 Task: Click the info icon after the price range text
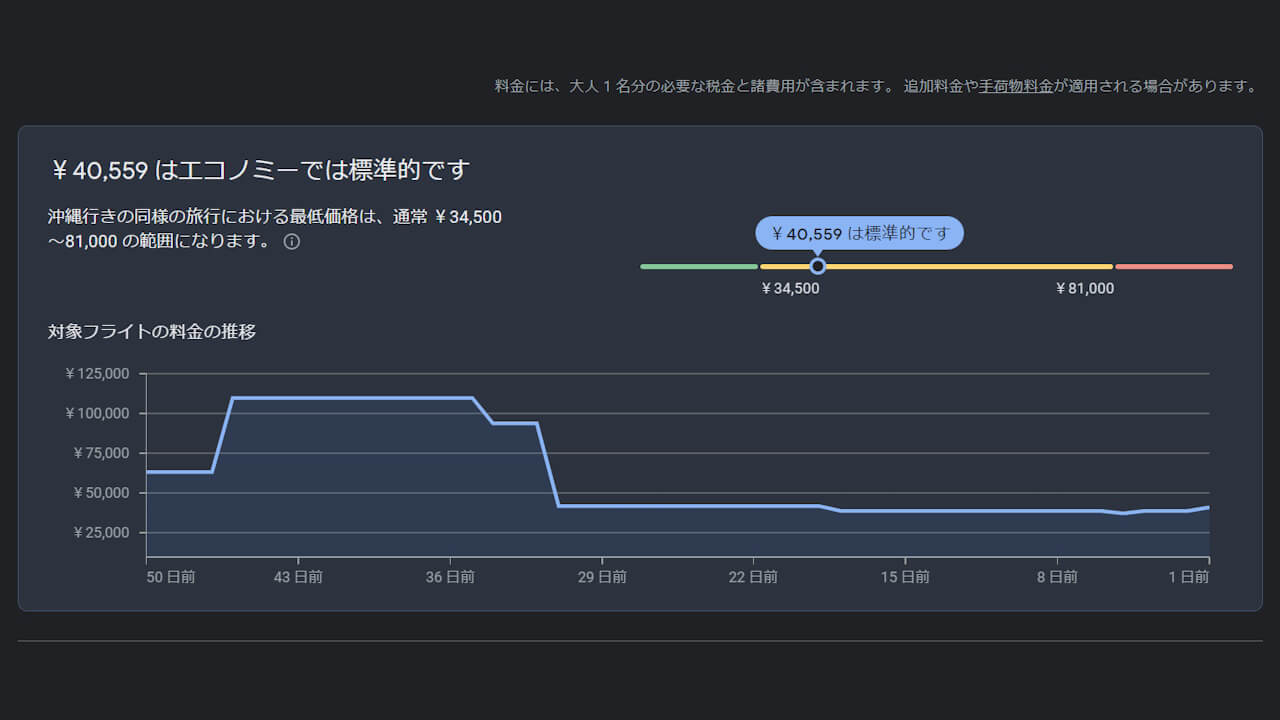[x=292, y=242]
